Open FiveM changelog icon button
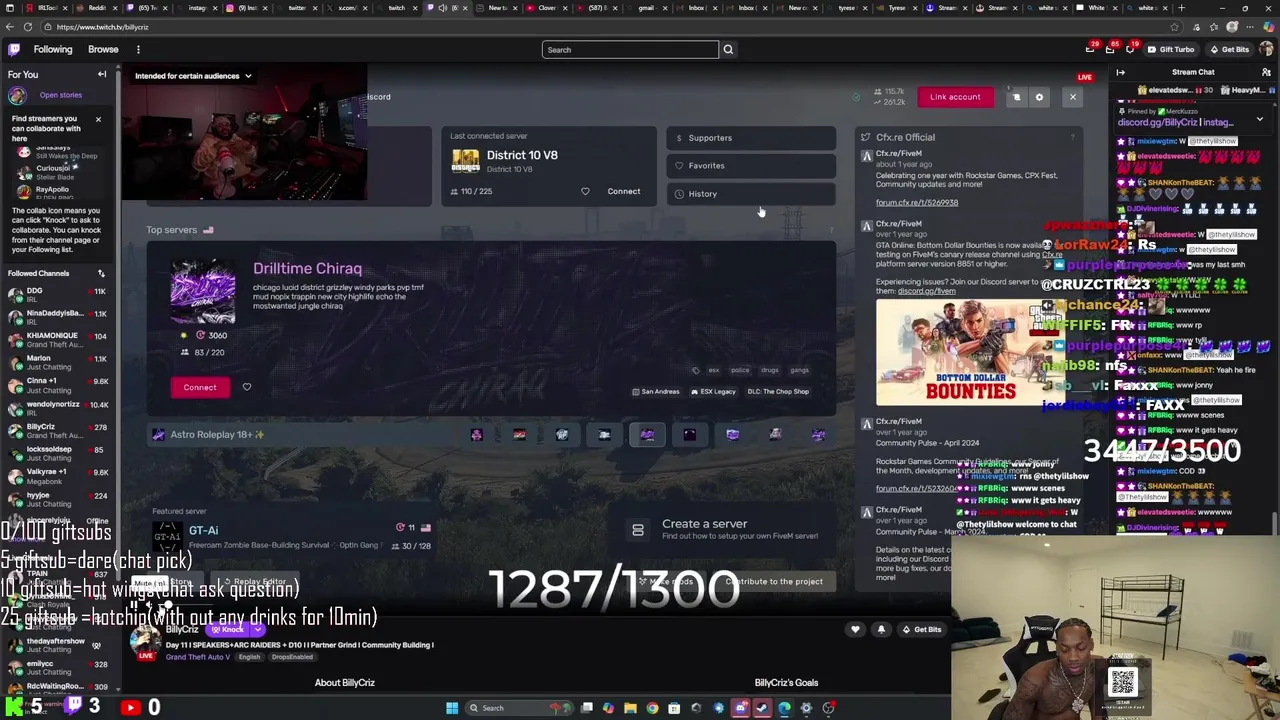This screenshot has height=720, width=1280. click(x=1016, y=97)
